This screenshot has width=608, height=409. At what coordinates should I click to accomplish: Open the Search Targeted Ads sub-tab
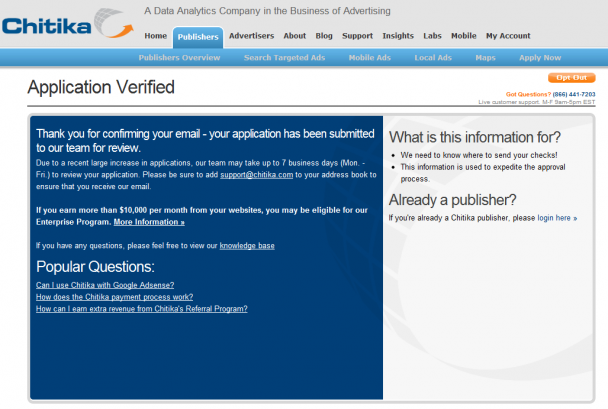pyautogui.click(x=284, y=58)
